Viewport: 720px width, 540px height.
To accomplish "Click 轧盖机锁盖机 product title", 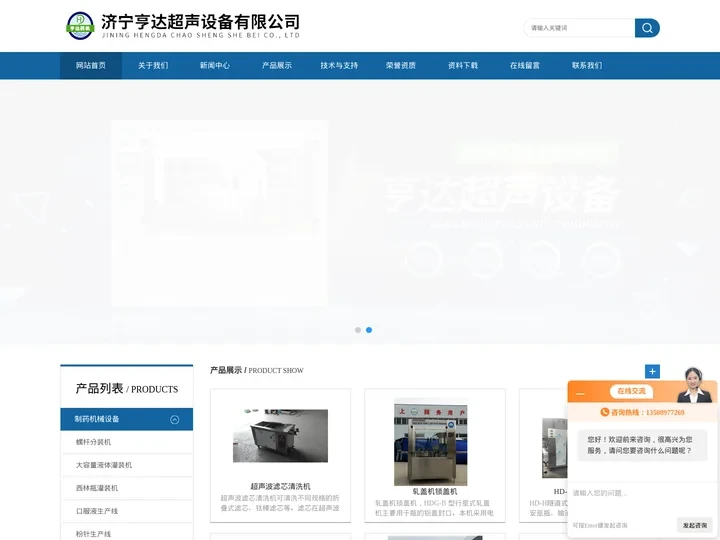I will tap(434, 491).
